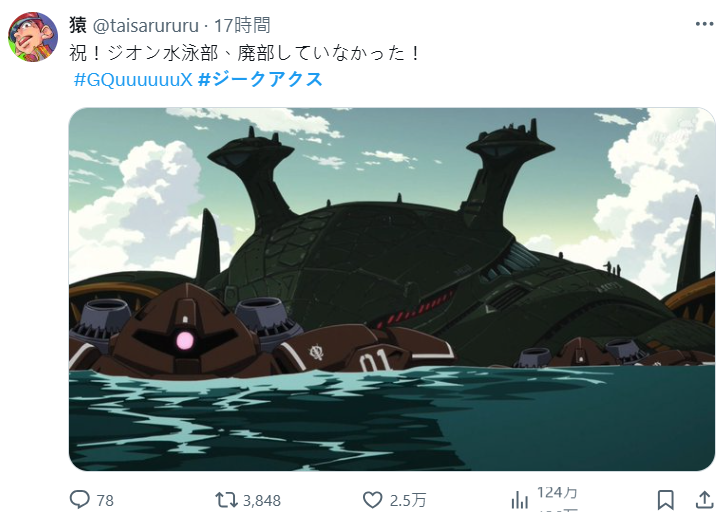Click the tweet text about ジオン水泳部

(244, 53)
